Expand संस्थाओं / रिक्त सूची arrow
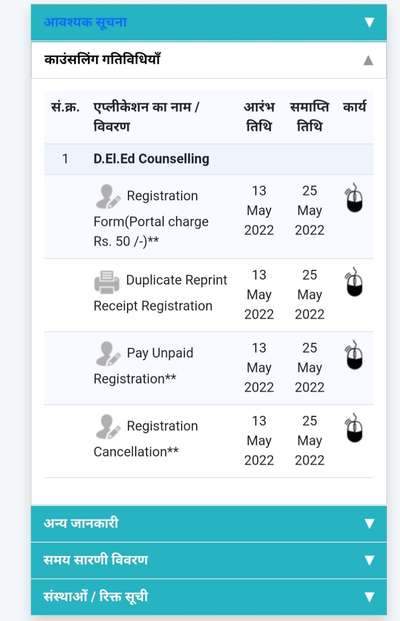 click(369, 596)
